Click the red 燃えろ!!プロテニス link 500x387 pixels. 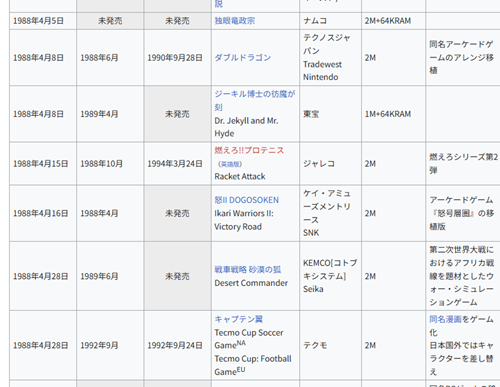[x=249, y=150]
